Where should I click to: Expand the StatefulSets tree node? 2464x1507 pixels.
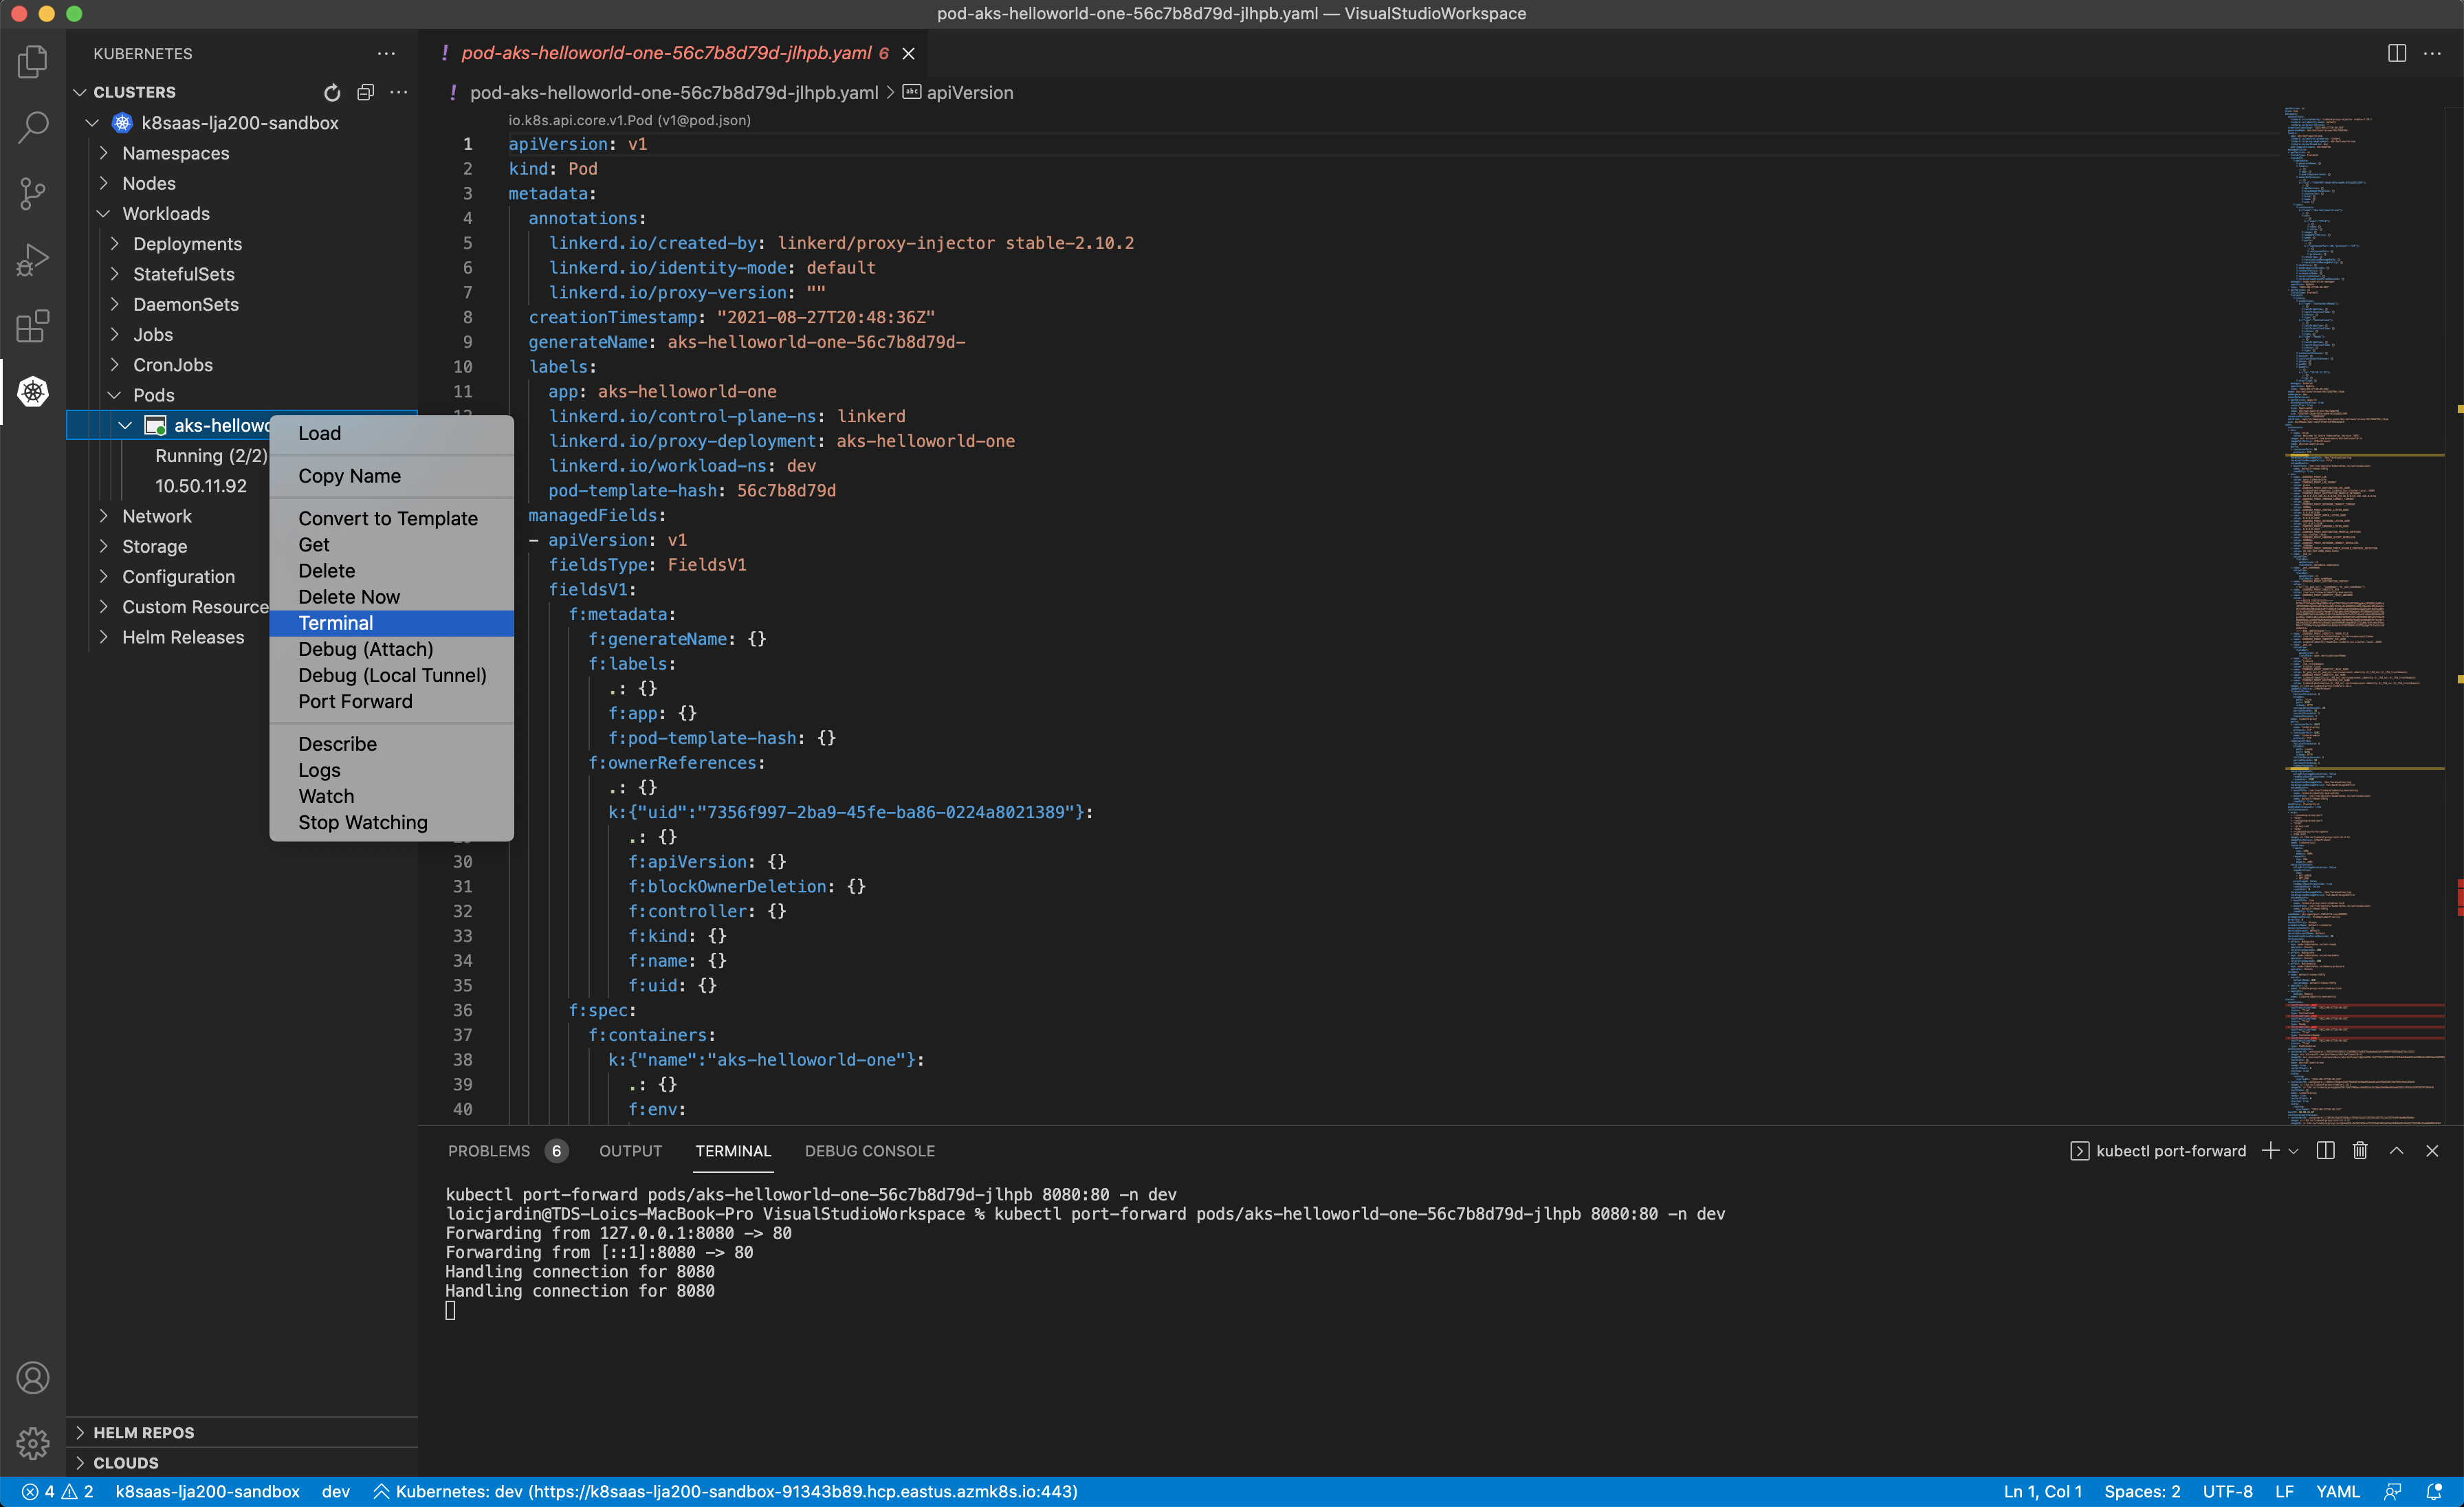114,274
